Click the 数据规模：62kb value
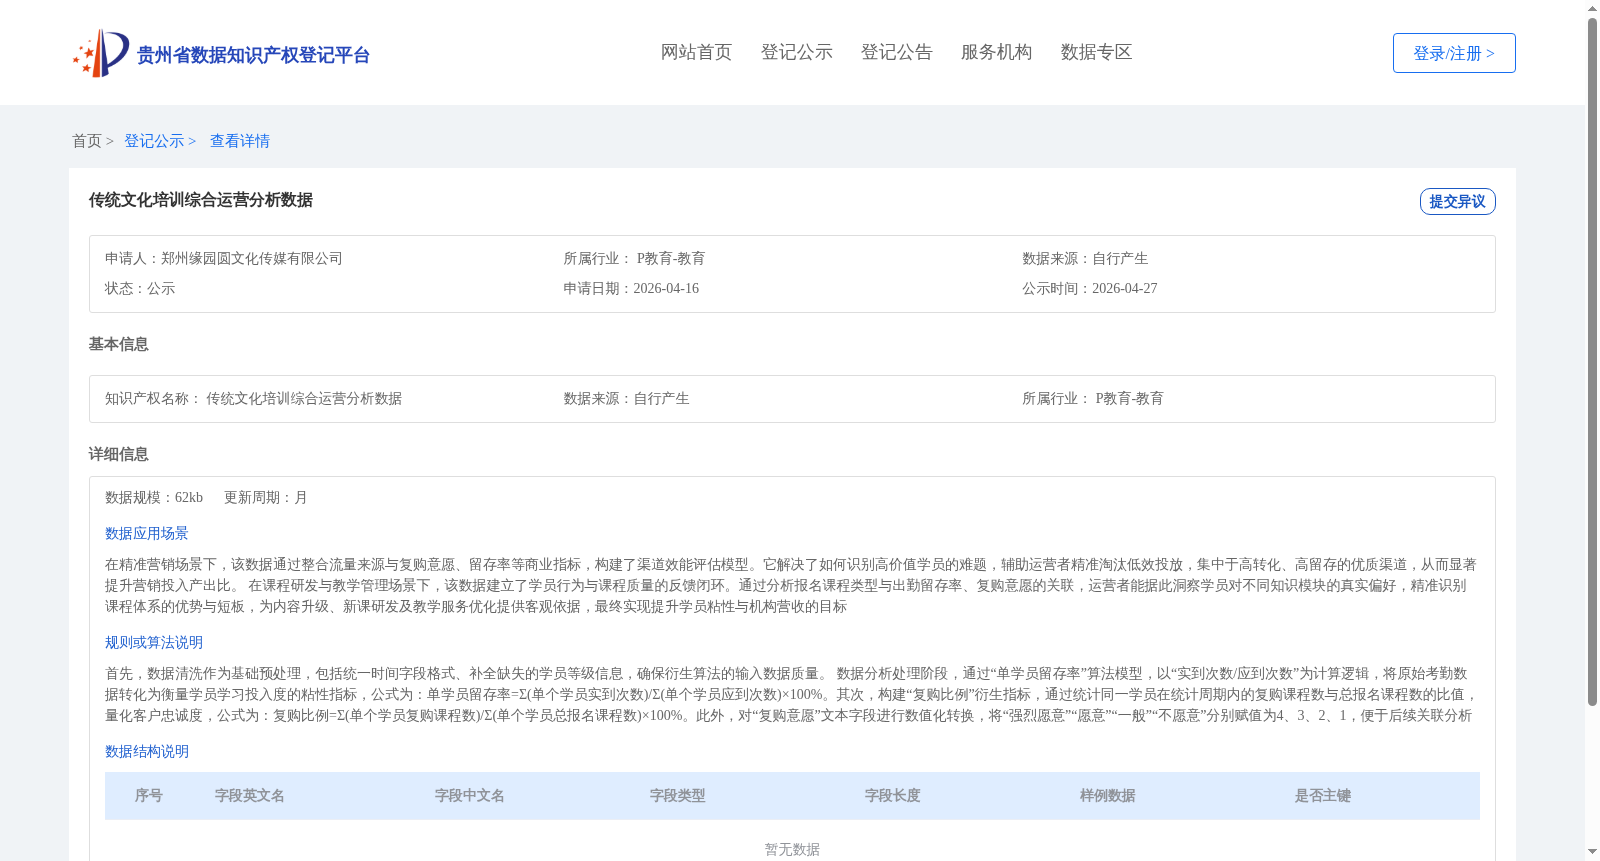The height and width of the screenshot is (861, 1600). [154, 497]
